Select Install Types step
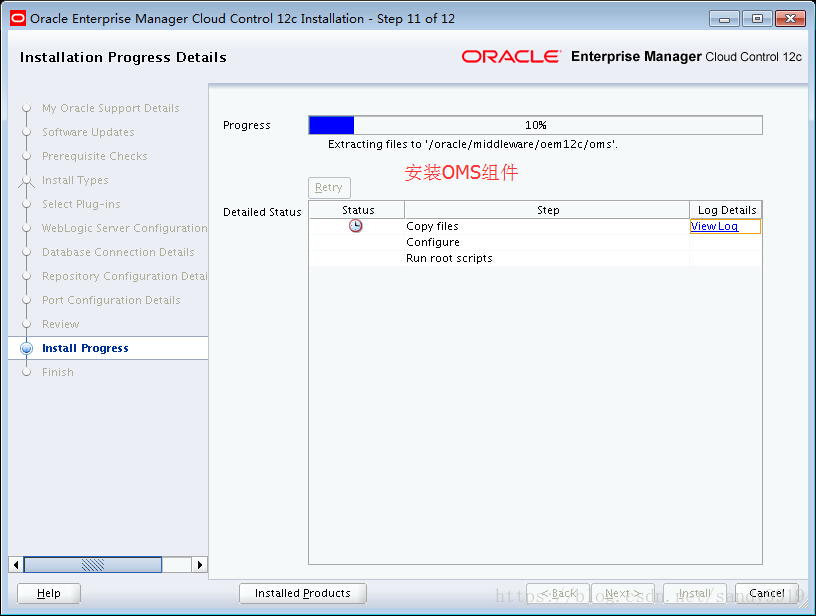 click(x=75, y=180)
